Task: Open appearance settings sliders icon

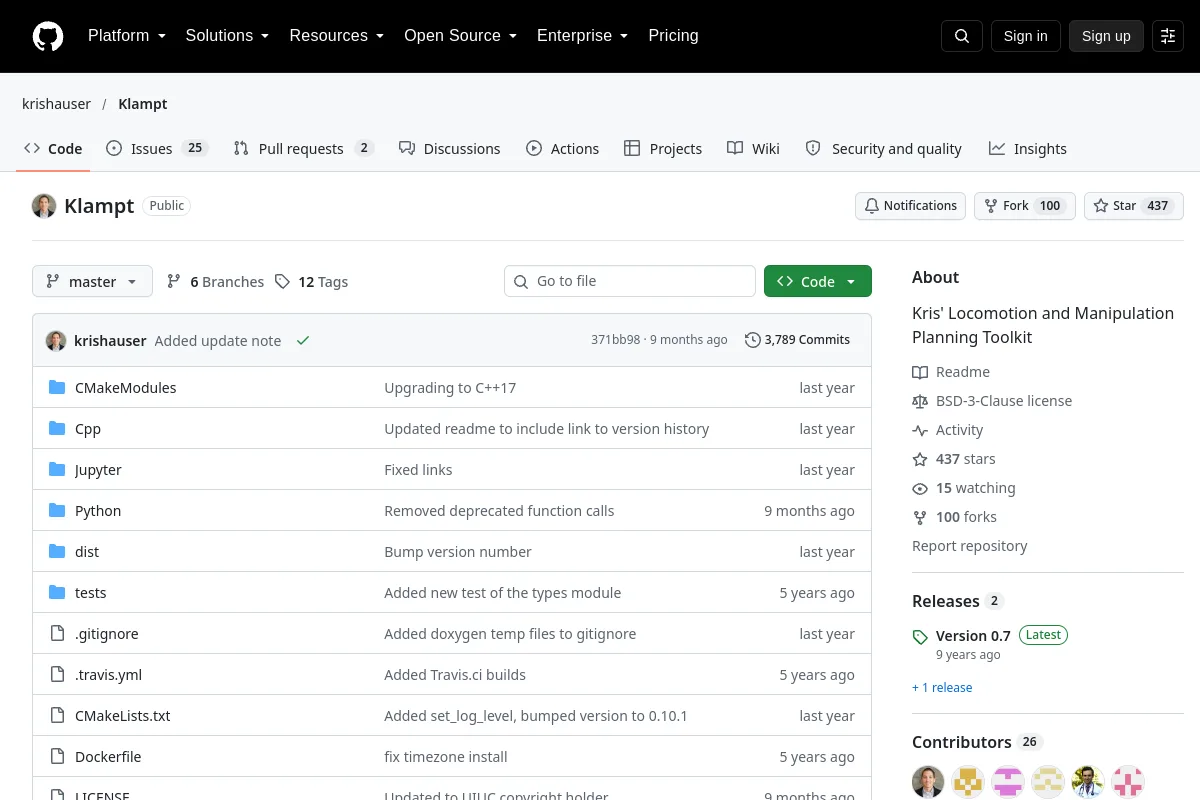Action: (x=1168, y=36)
